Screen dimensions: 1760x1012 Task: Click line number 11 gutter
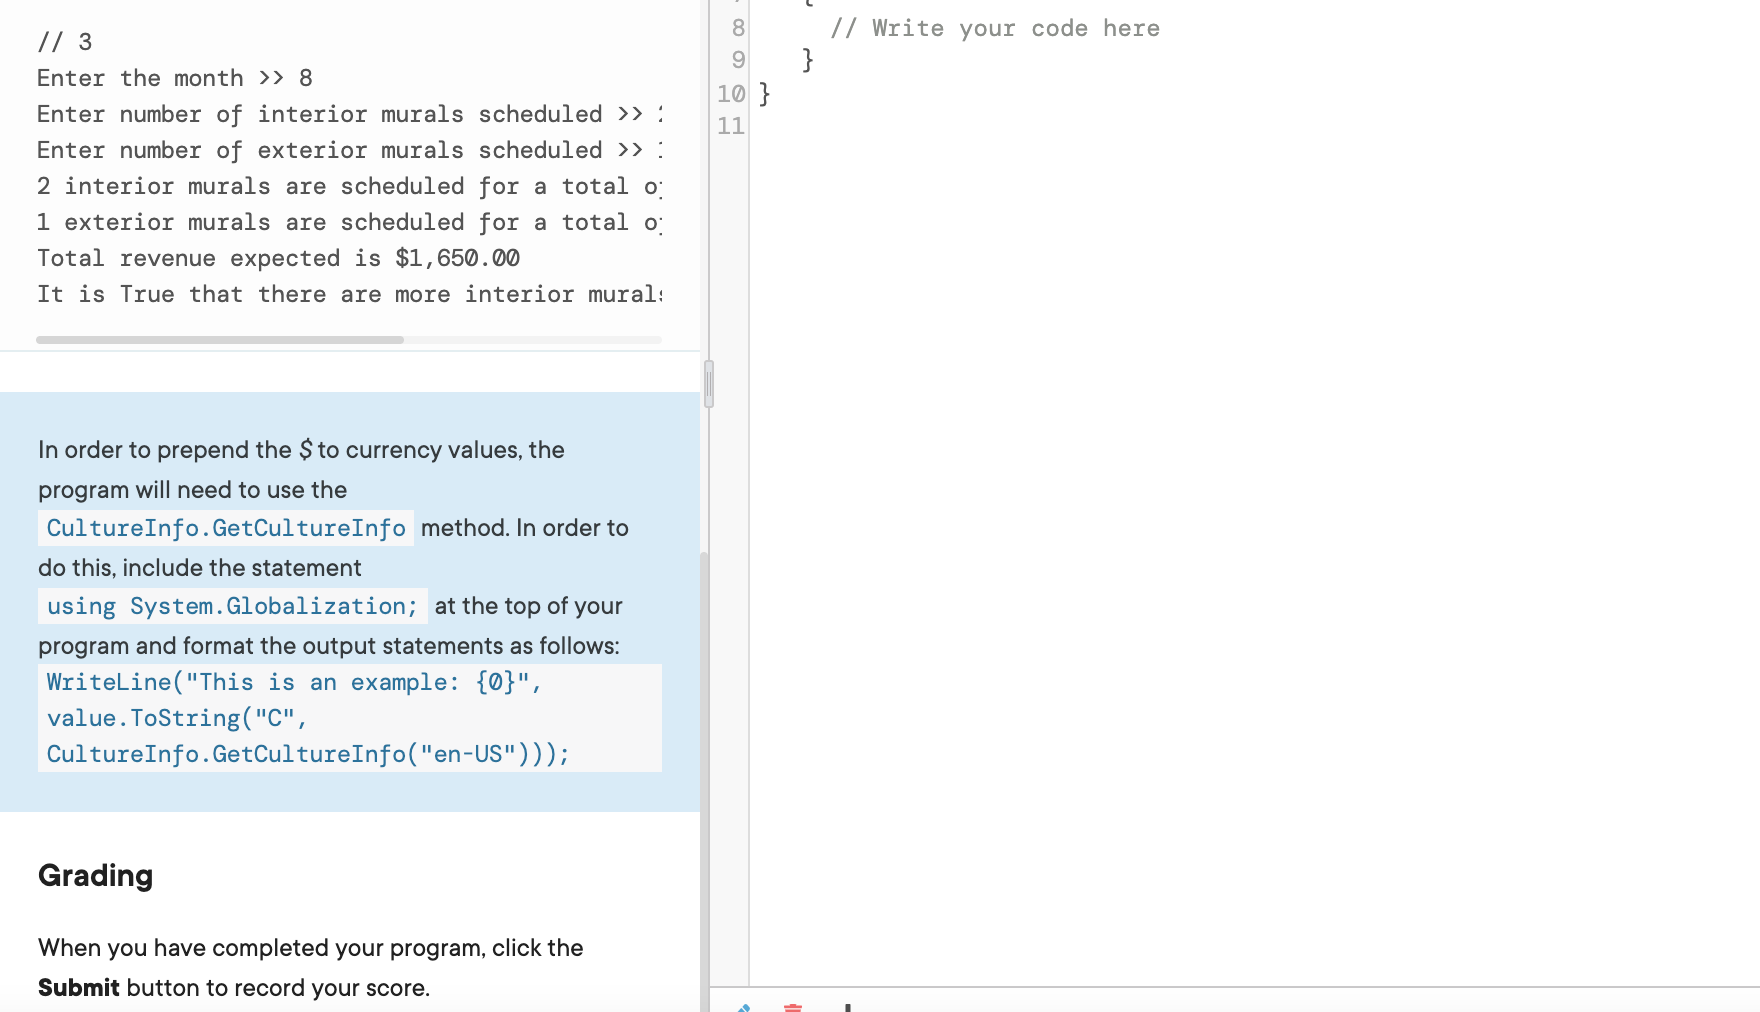730,126
